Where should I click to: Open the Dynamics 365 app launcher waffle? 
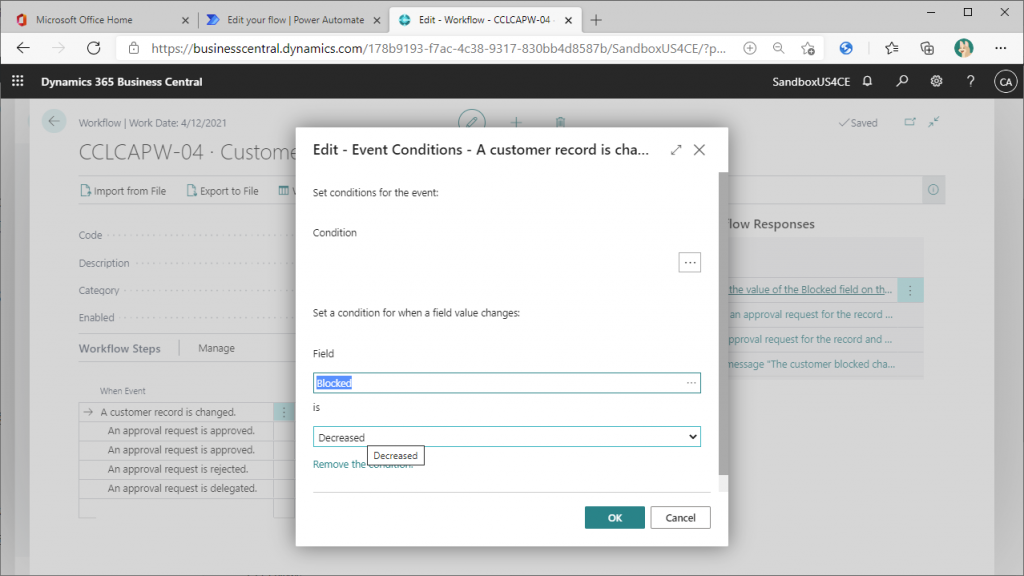pos(18,82)
